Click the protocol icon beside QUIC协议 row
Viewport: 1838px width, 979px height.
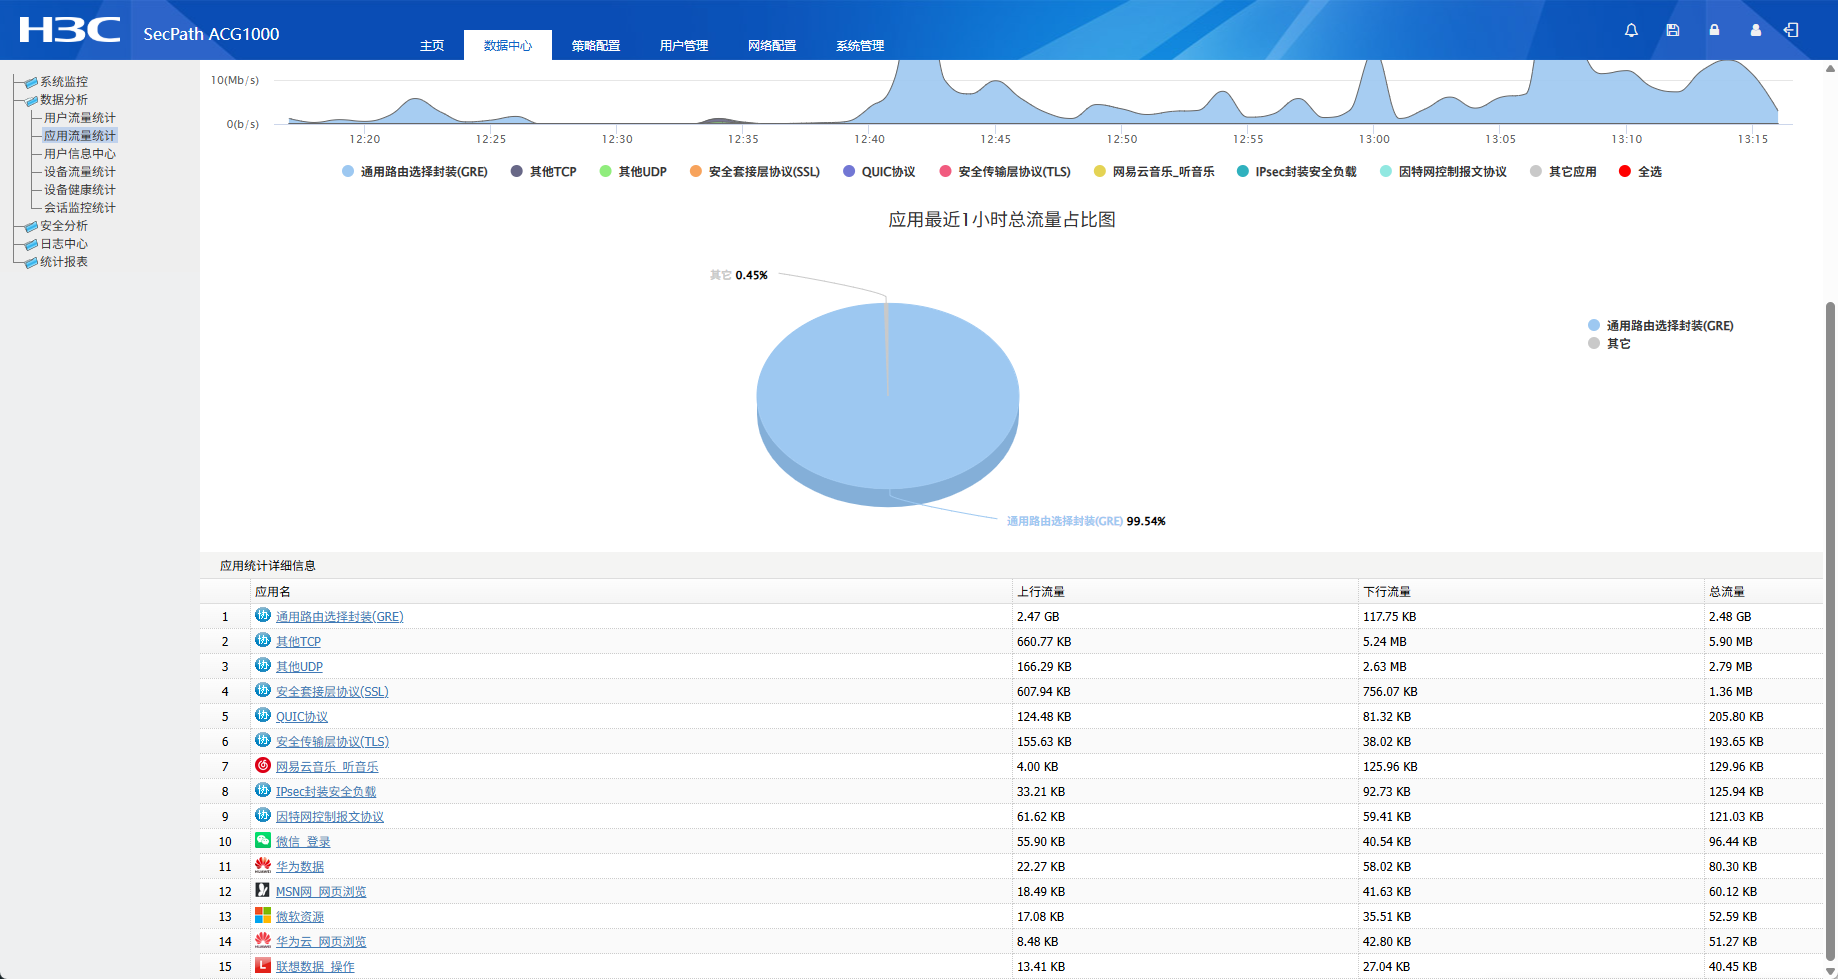263,715
